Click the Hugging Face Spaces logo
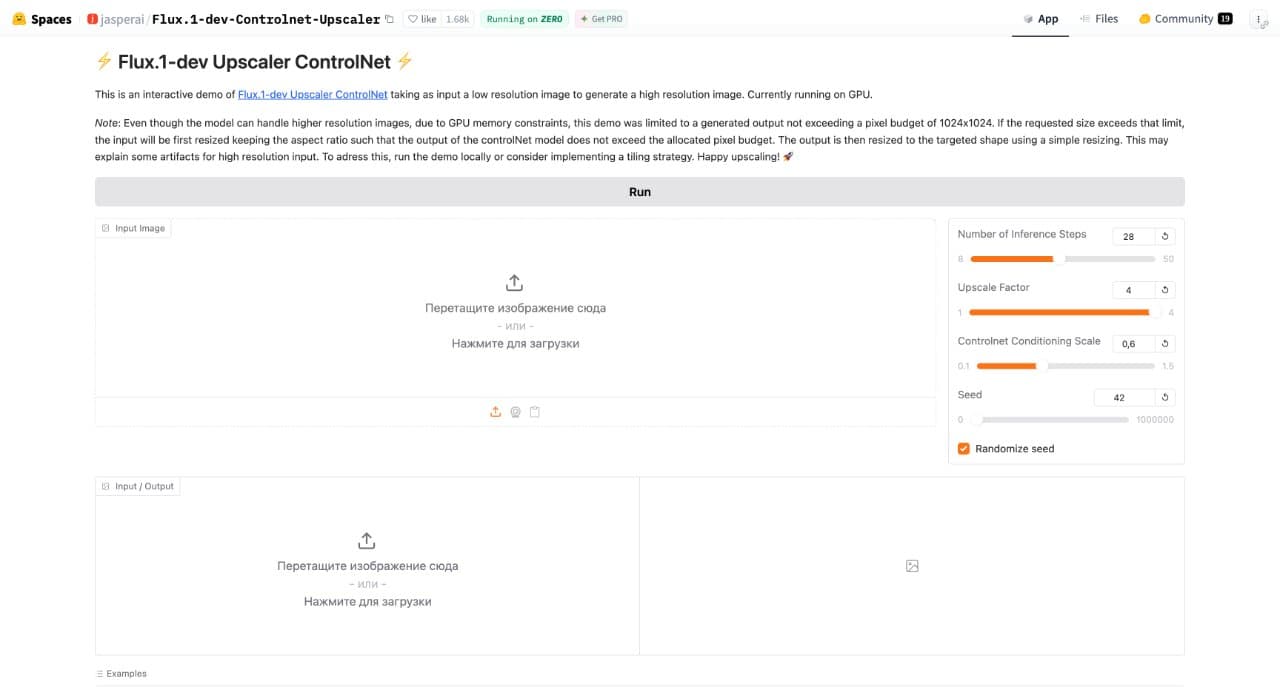The width and height of the screenshot is (1280, 687). click(x=42, y=19)
